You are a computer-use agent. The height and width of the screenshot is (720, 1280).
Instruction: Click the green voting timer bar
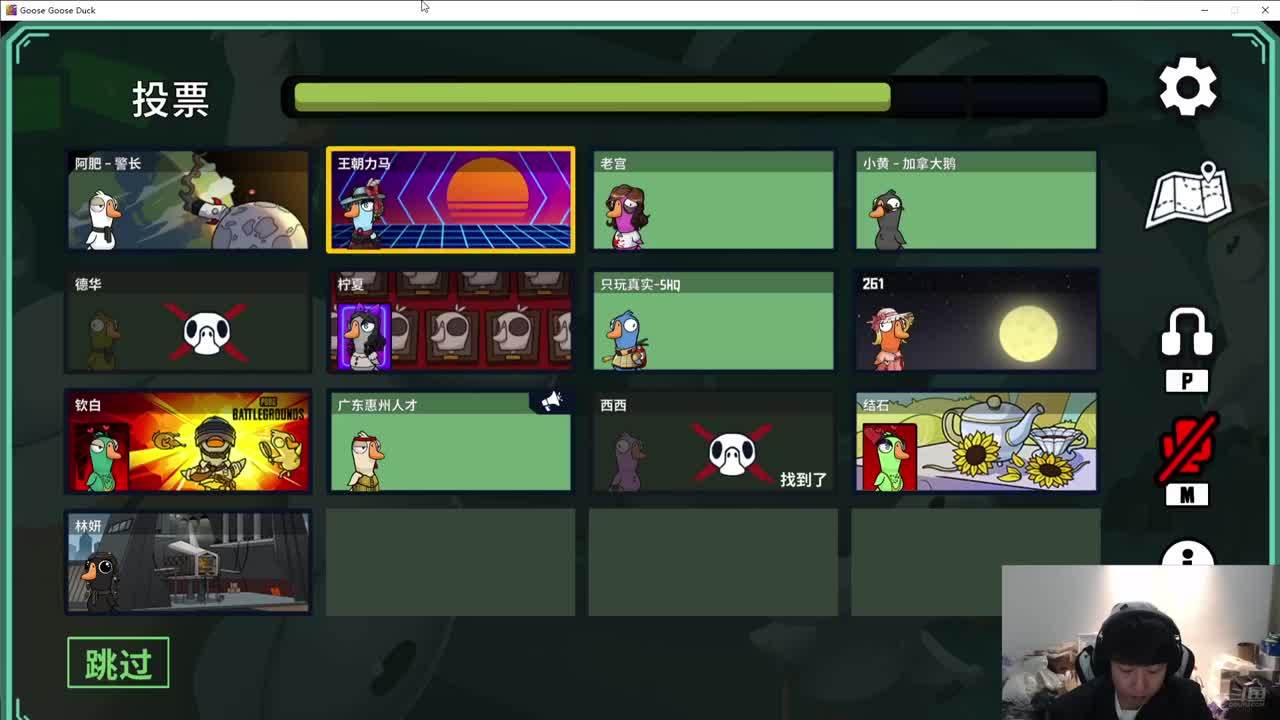coord(592,97)
